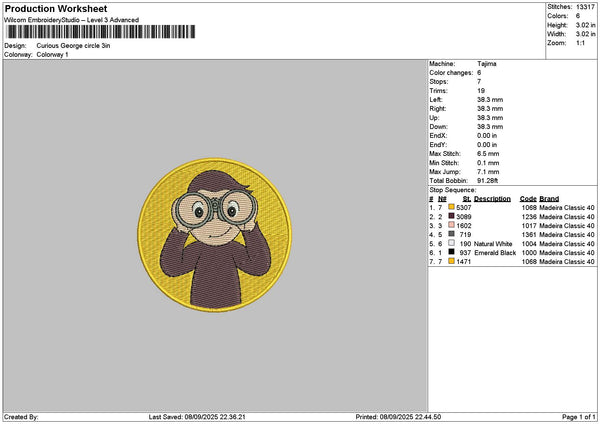The width and height of the screenshot is (600, 424).
Task: Click thread code '1000'
Action: 530,253
